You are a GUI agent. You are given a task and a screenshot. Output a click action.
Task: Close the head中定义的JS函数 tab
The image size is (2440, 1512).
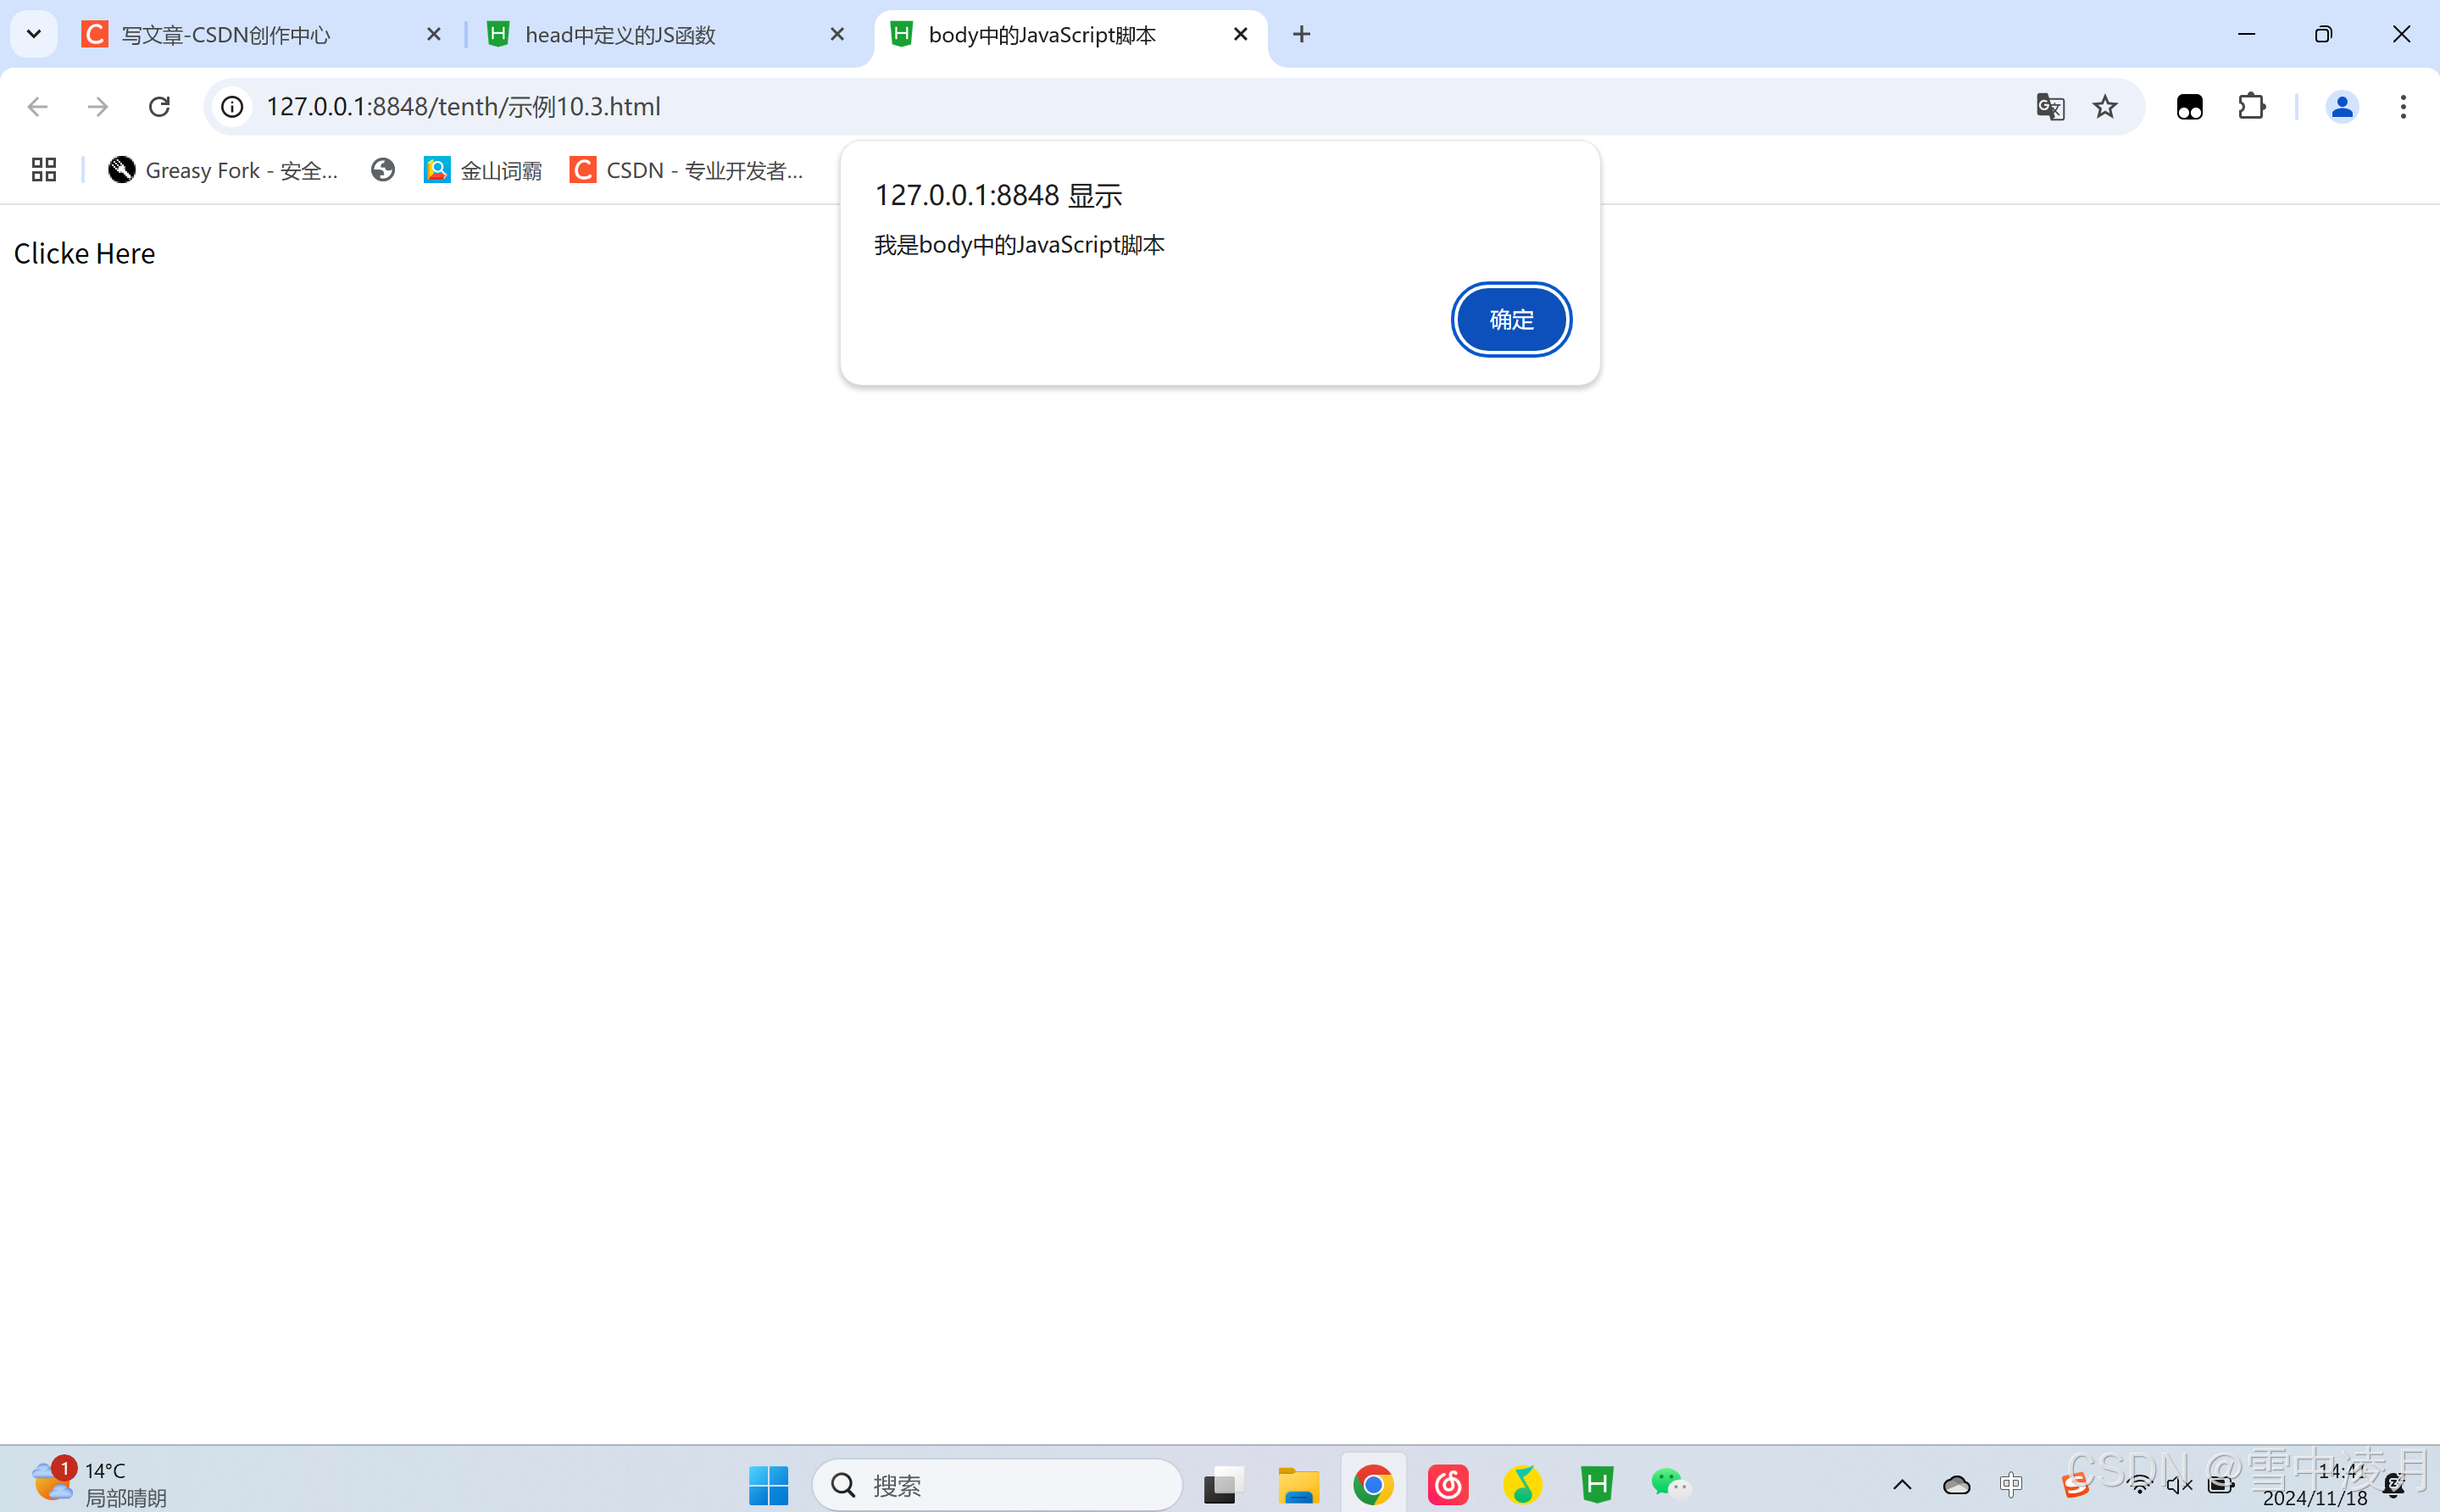pos(837,35)
